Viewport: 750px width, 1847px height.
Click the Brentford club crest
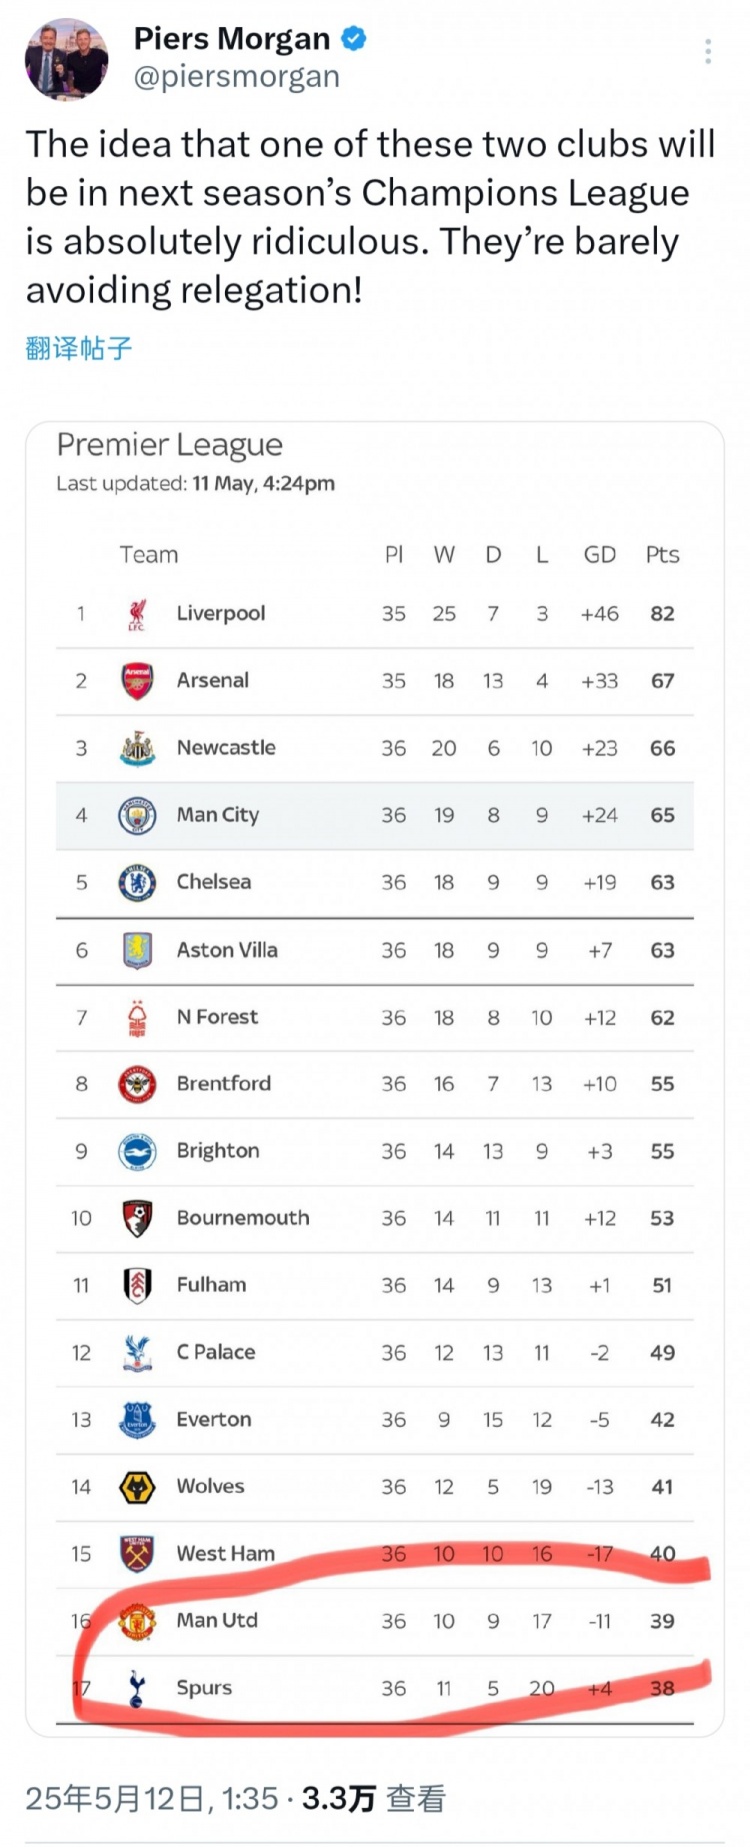click(137, 1084)
